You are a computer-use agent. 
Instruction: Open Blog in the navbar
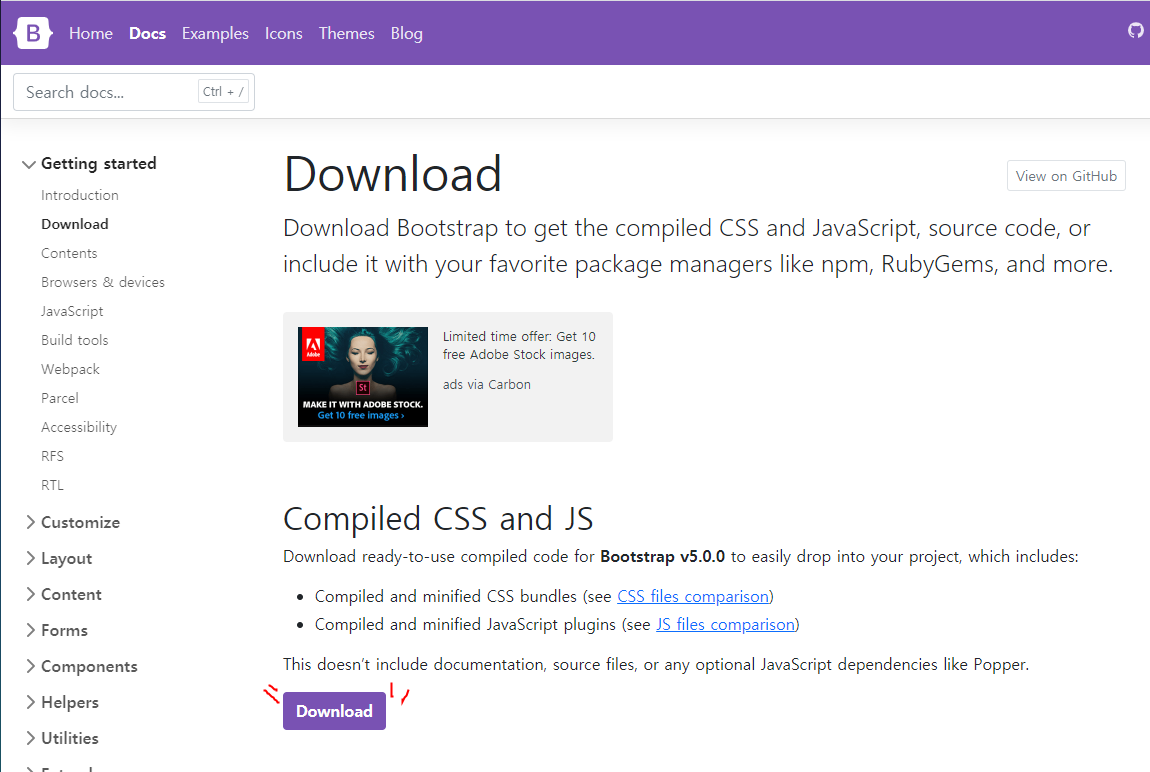pyautogui.click(x=406, y=34)
